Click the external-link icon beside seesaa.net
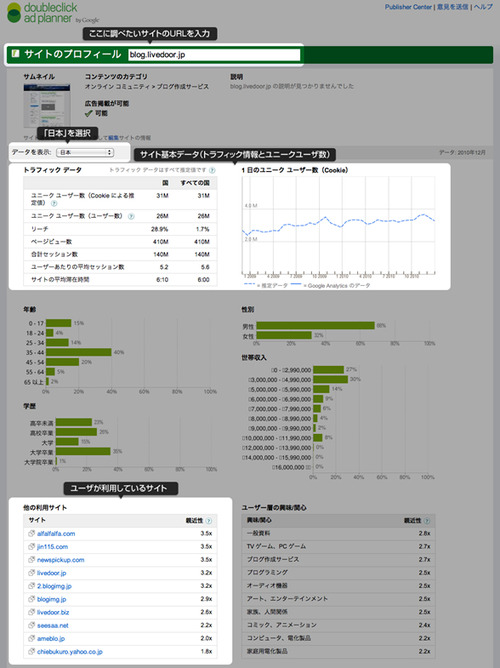The image size is (500, 668). (31, 625)
